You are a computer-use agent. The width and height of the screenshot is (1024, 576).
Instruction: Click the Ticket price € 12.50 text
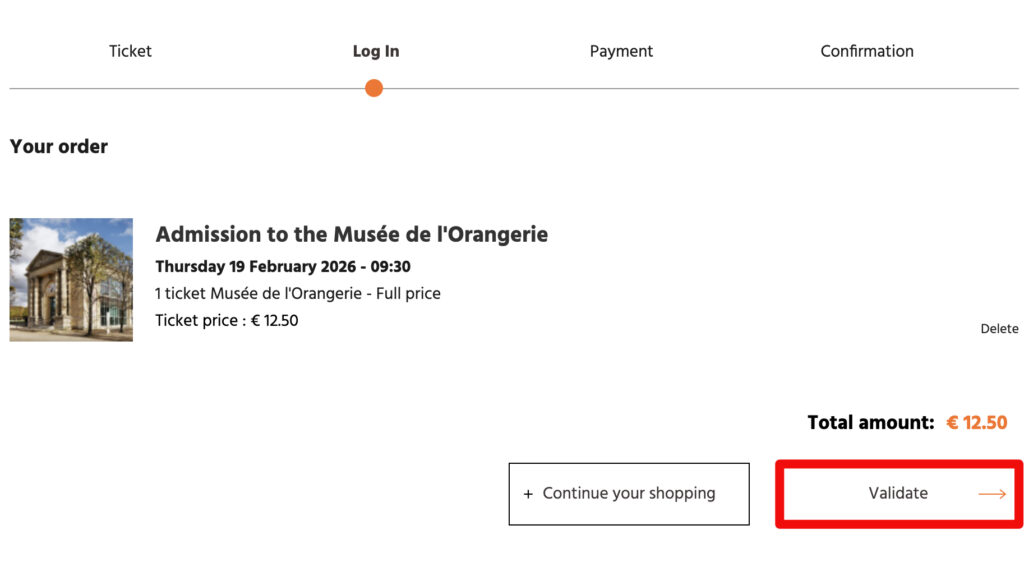(227, 321)
